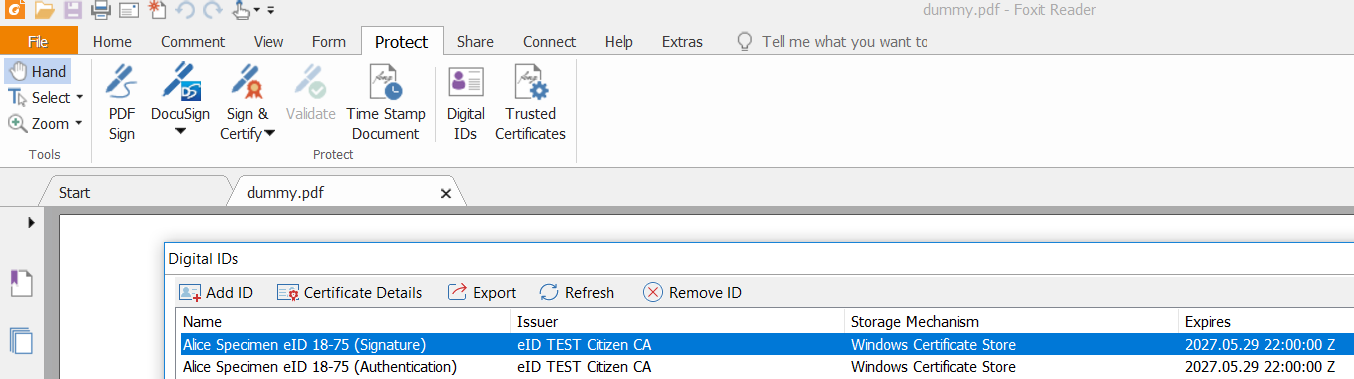Click Refresh in Digital IDs toolbar
Image resolution: width=1354 pixels, height=379 pixels.
(577, 292)
